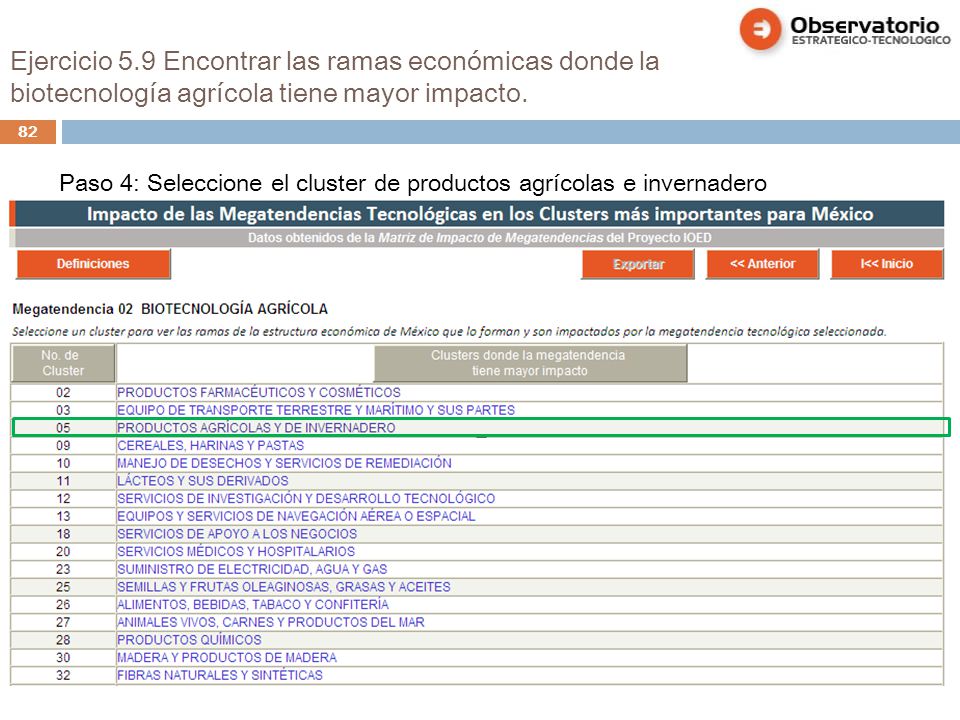Viewport: 960px width, 720px height.
Task: Click cluster number 02 cell
Action: pyautogui.click(x=63, y=392)
